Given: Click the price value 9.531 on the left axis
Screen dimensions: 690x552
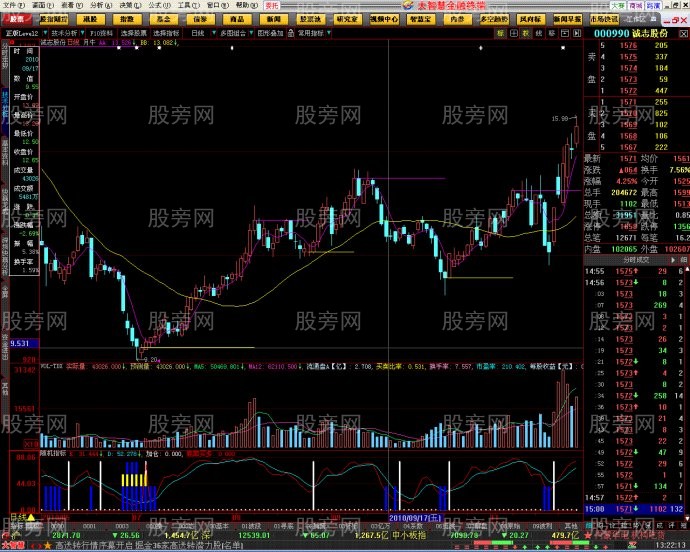Looking at the screenshot, I should [x=19, y=343].
